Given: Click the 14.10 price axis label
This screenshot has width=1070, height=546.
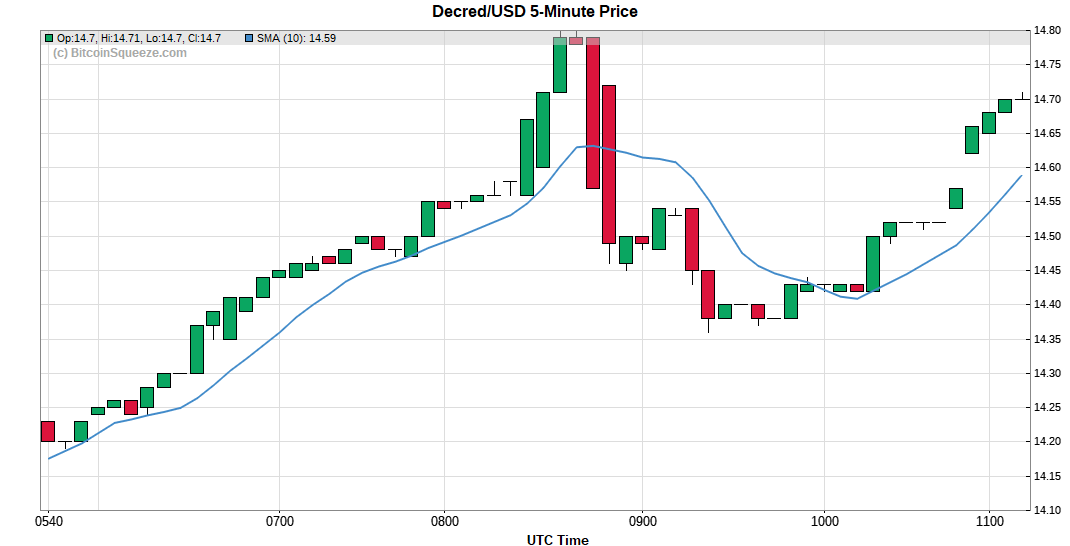Looking at the screenshot, I should click(1047, 511).
